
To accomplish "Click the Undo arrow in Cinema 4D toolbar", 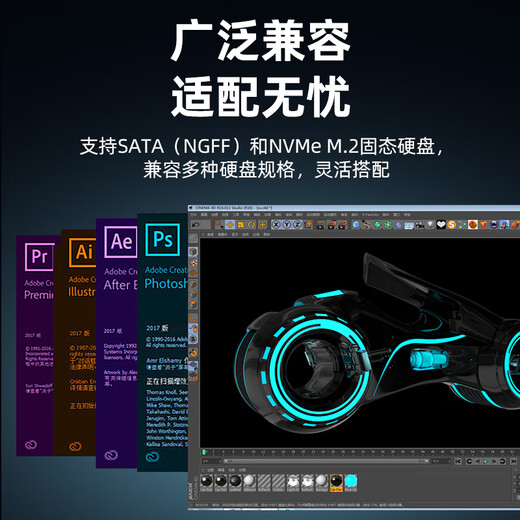I will (196, 225).
